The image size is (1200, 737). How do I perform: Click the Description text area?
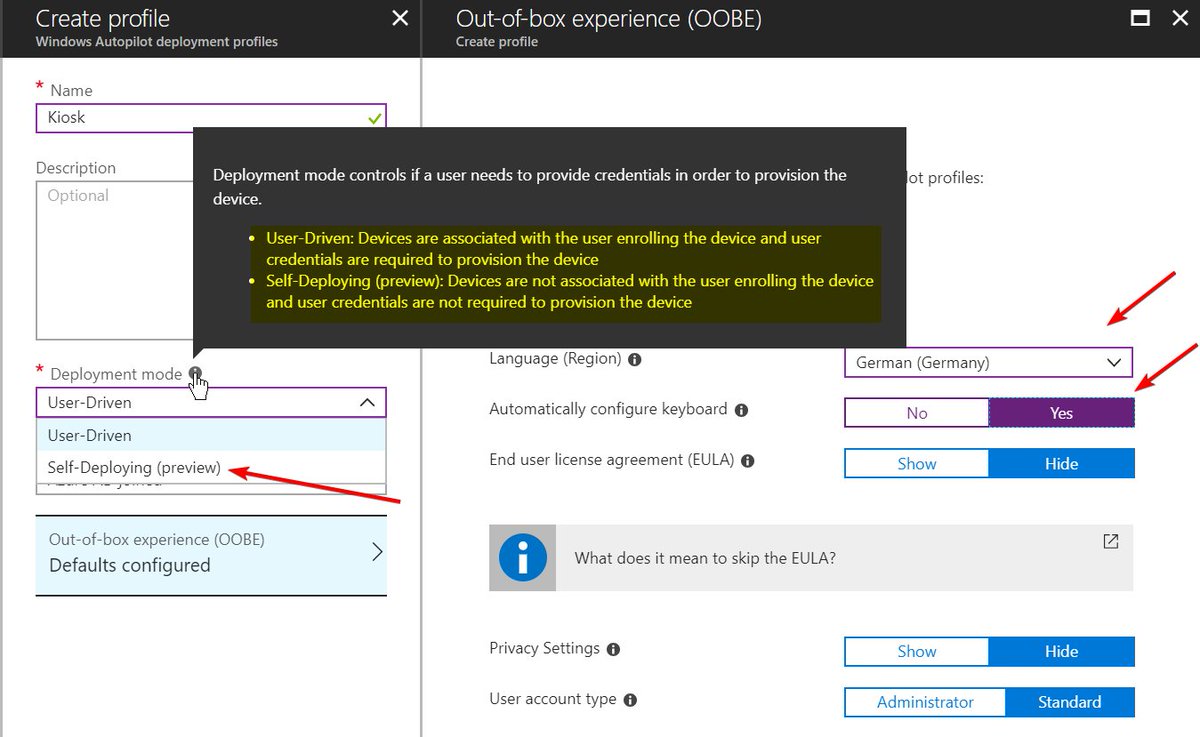(x=115, y=260)
